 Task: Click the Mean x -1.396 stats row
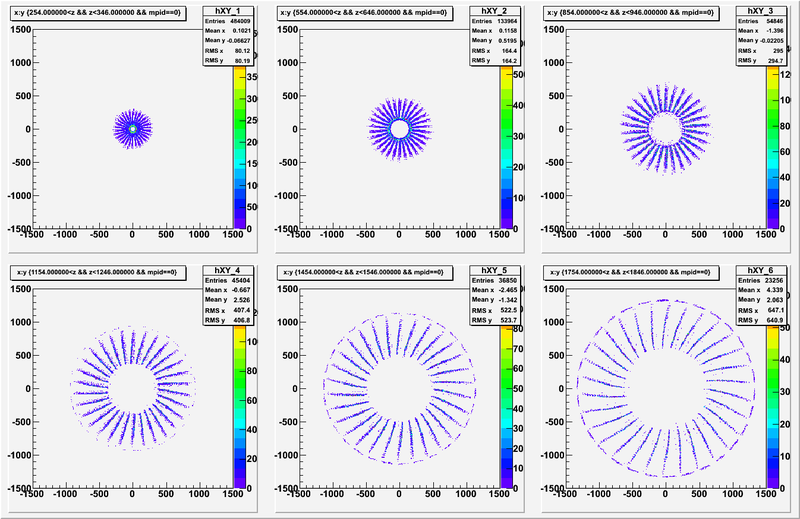(x=761, y=31)
